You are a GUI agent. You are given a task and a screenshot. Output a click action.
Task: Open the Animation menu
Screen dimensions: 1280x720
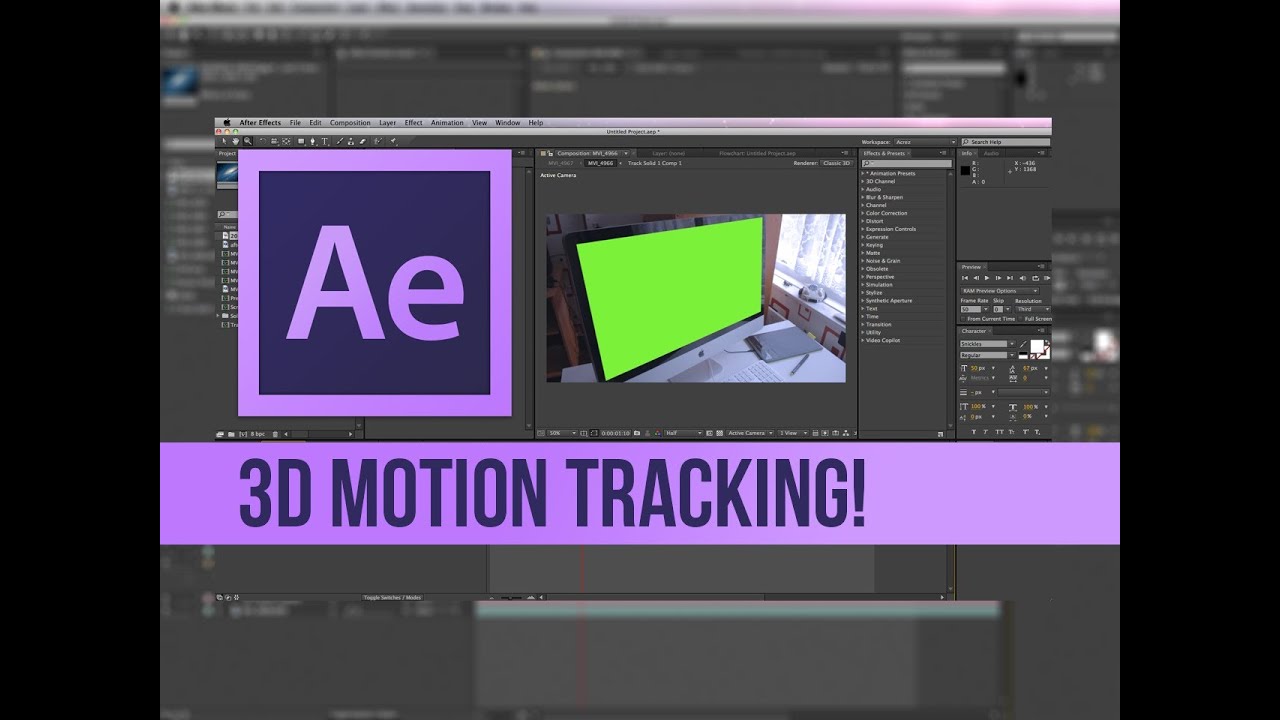pyautogui.click(x=447, y=122)
